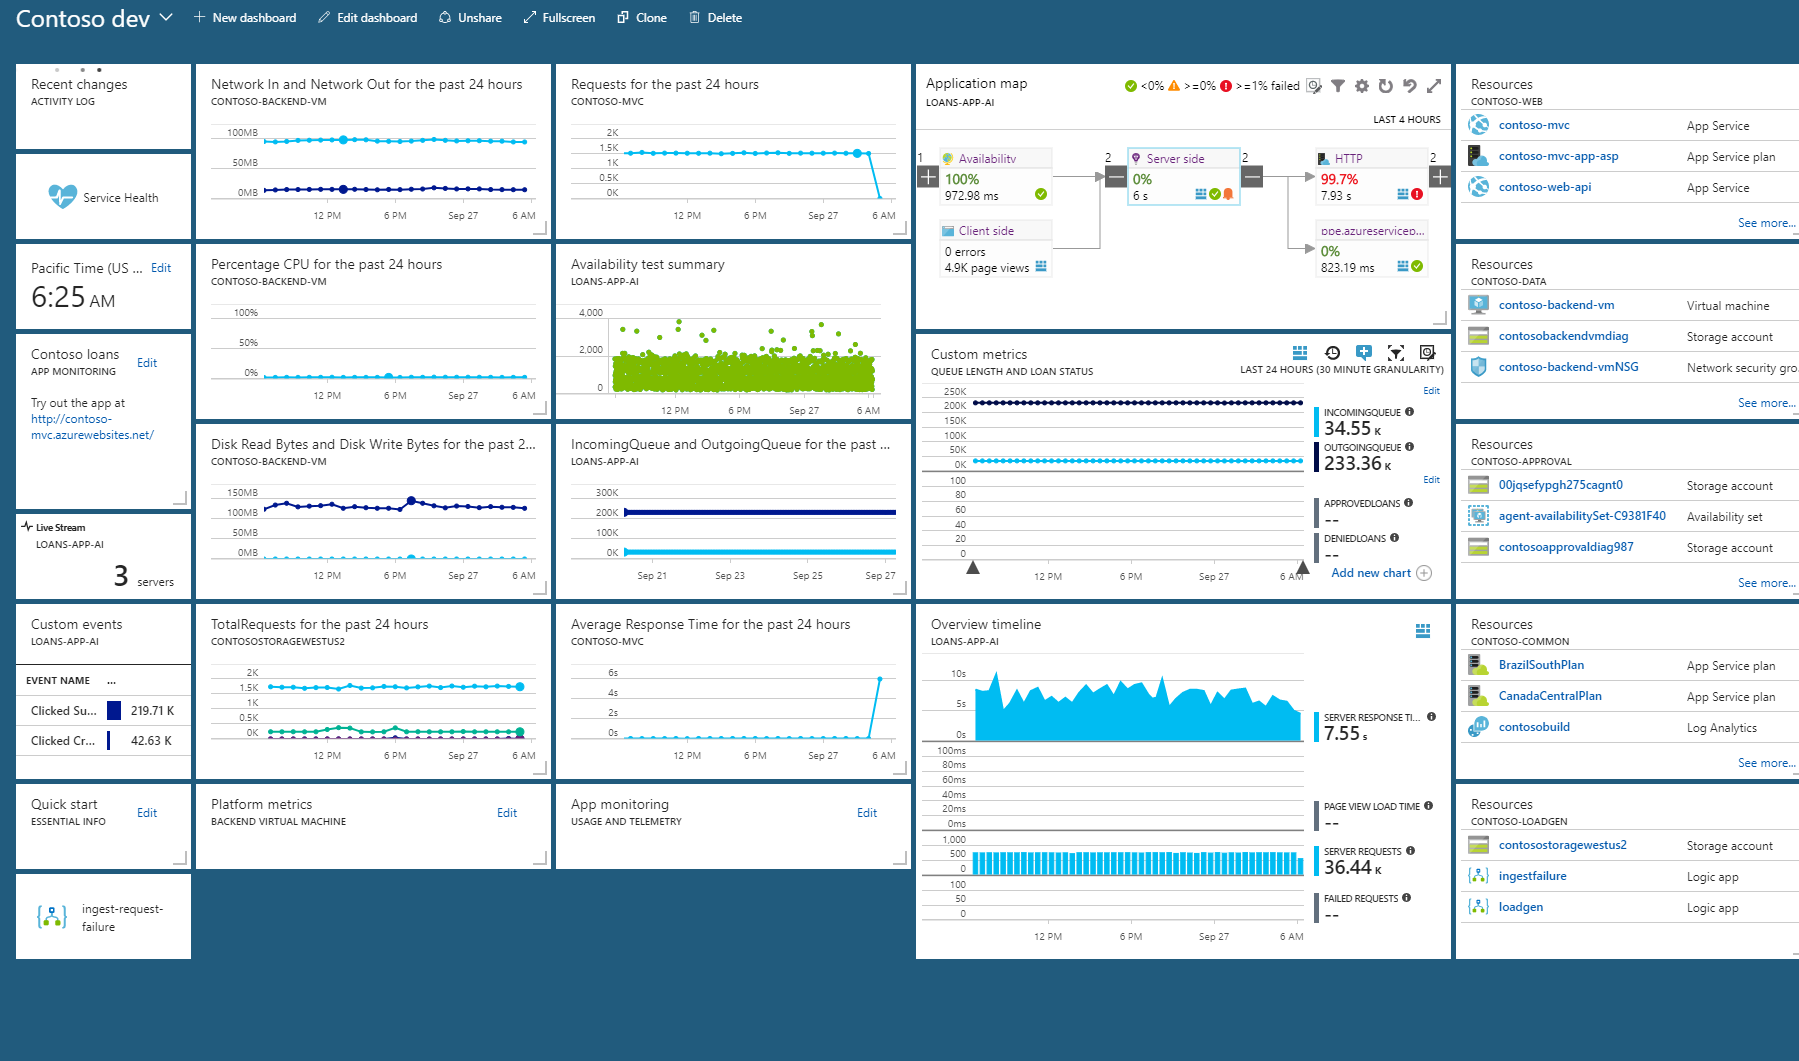
Task: Open the Overview timeline grid icon
Action: click(x=1423, y=630)
